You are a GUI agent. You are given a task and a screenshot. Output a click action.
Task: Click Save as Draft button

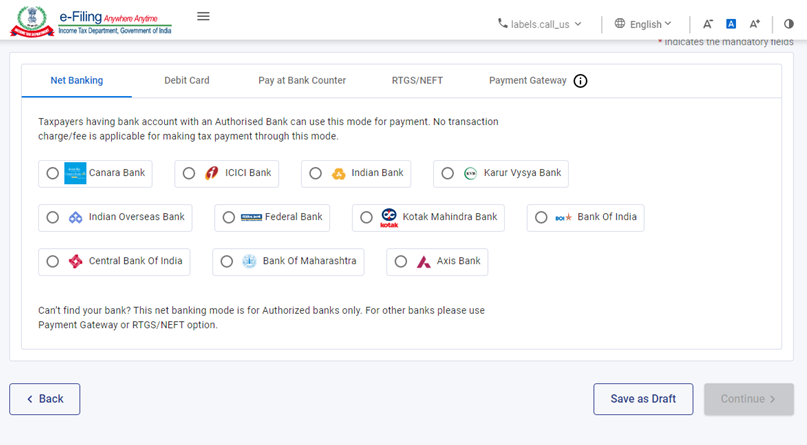643,399
